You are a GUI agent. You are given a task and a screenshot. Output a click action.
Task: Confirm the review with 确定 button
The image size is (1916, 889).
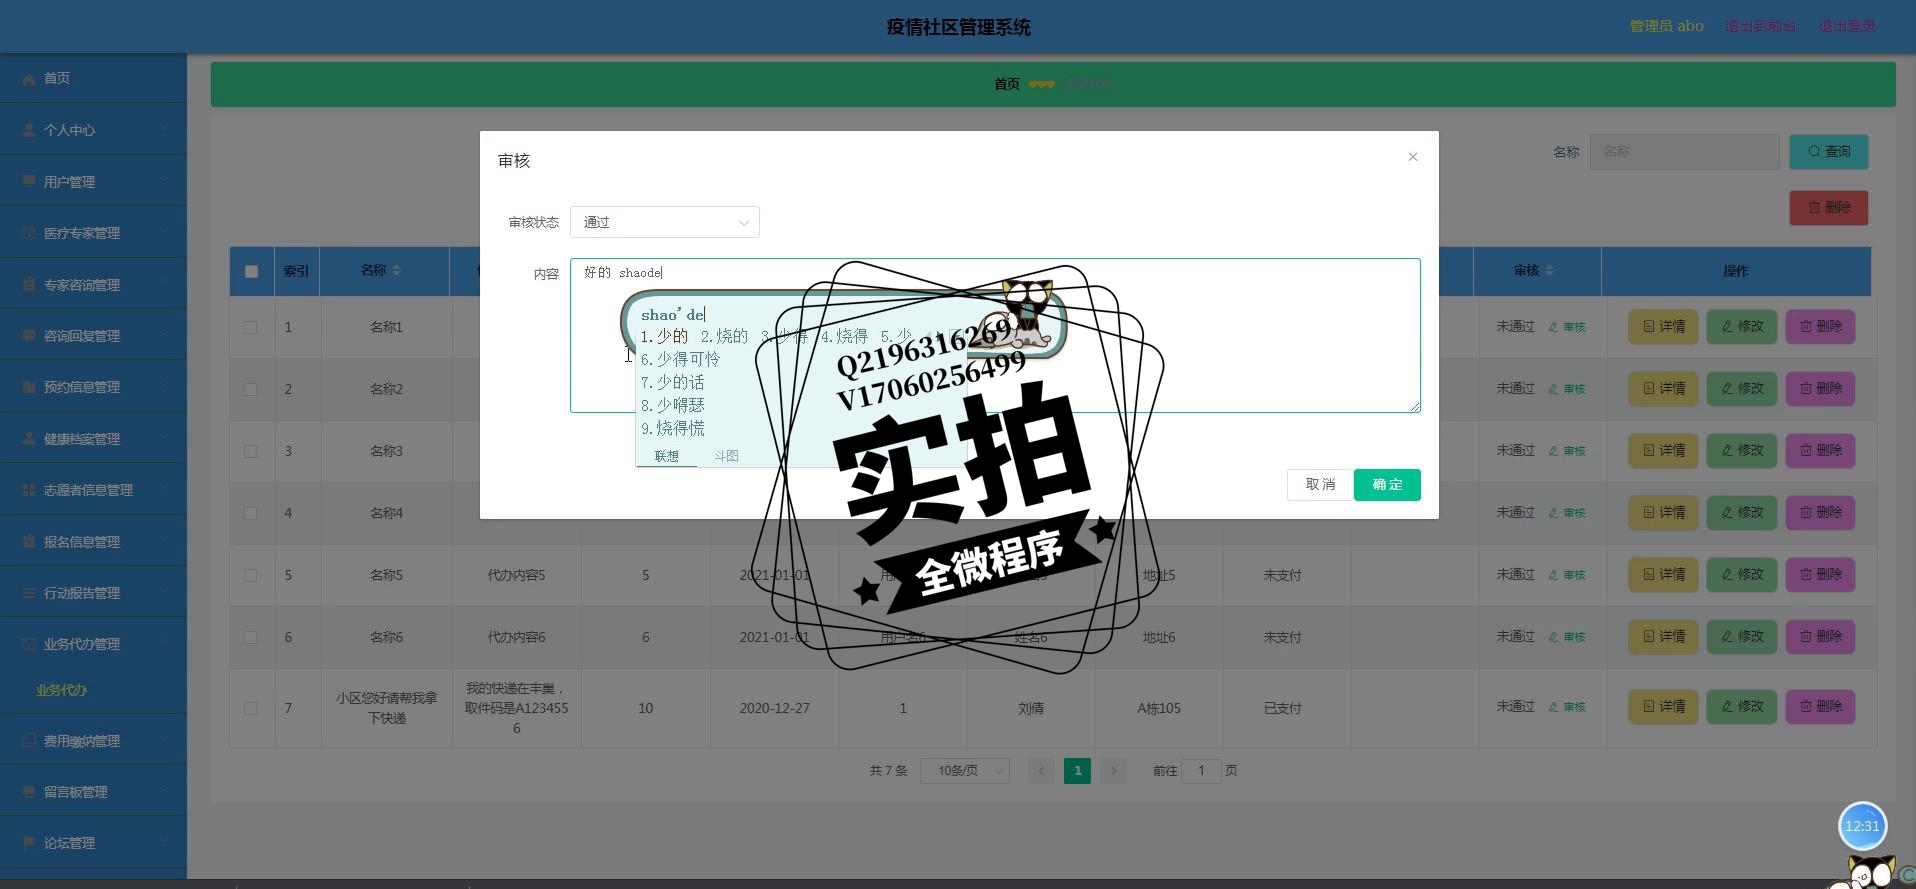(1387, 484)
